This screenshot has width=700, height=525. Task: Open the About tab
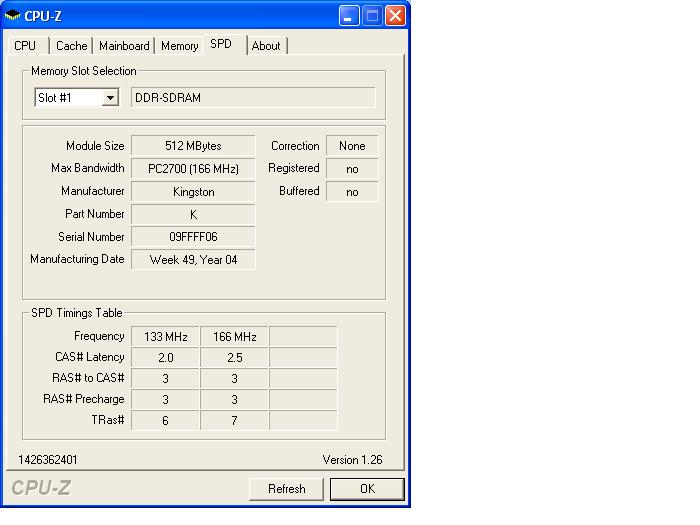[x=266, y=46]
